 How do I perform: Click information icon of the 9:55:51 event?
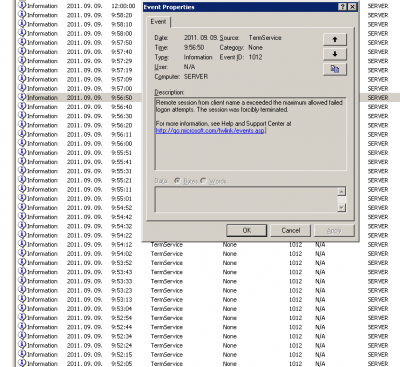22,152
